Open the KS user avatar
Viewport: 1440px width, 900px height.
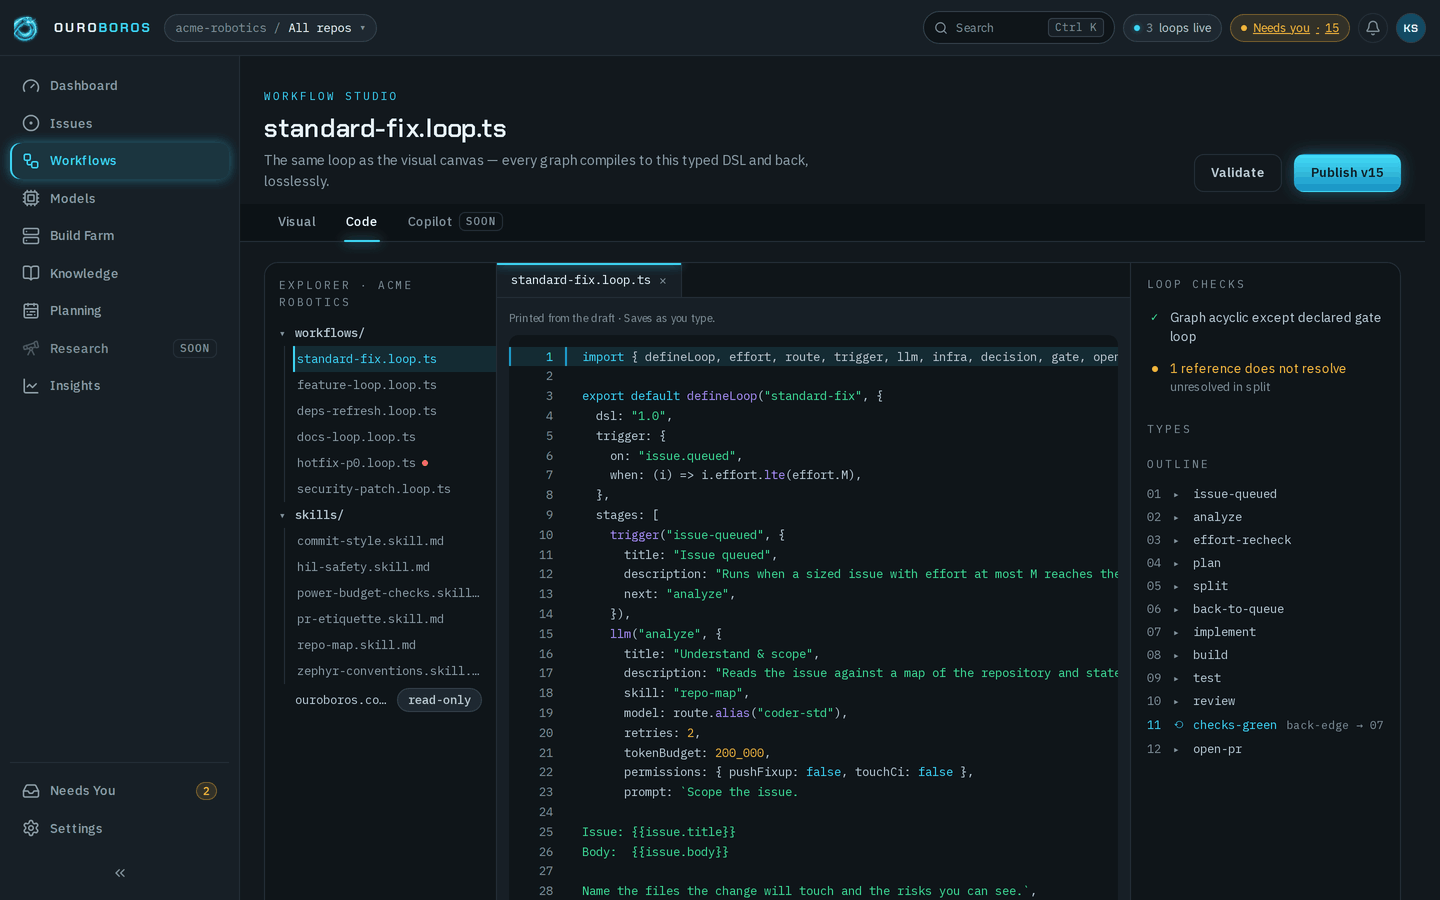1411,28
